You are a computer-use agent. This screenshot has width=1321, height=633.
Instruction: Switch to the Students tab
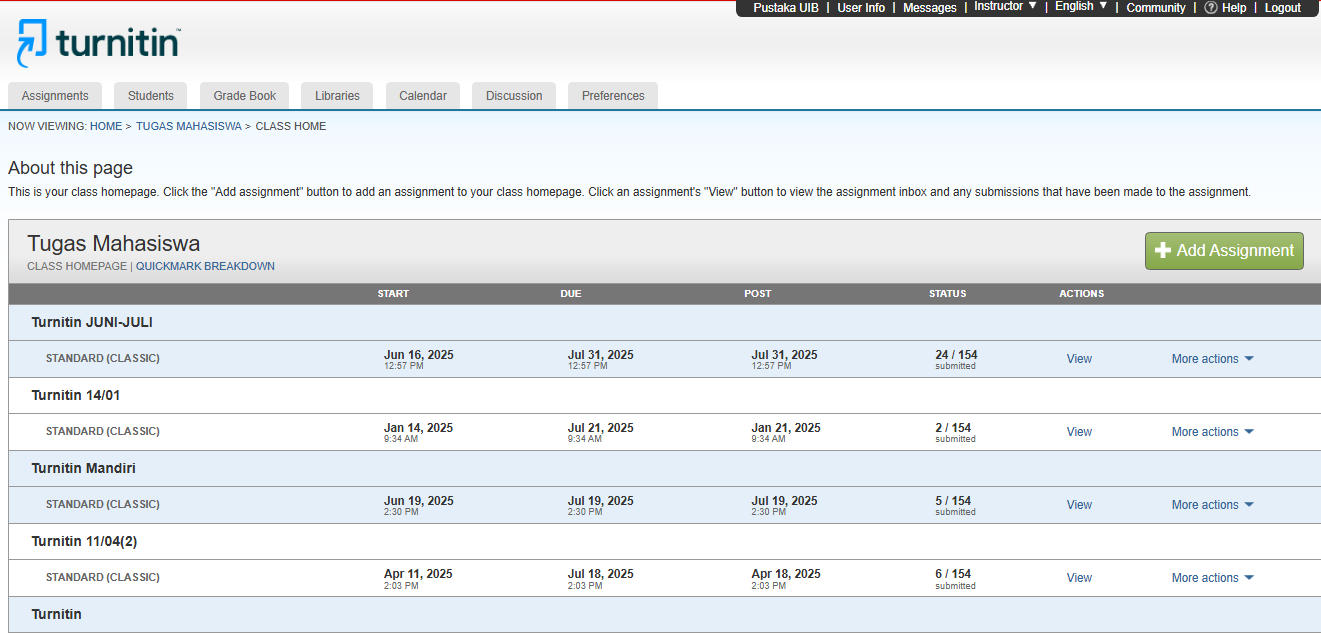coord(151,96)
